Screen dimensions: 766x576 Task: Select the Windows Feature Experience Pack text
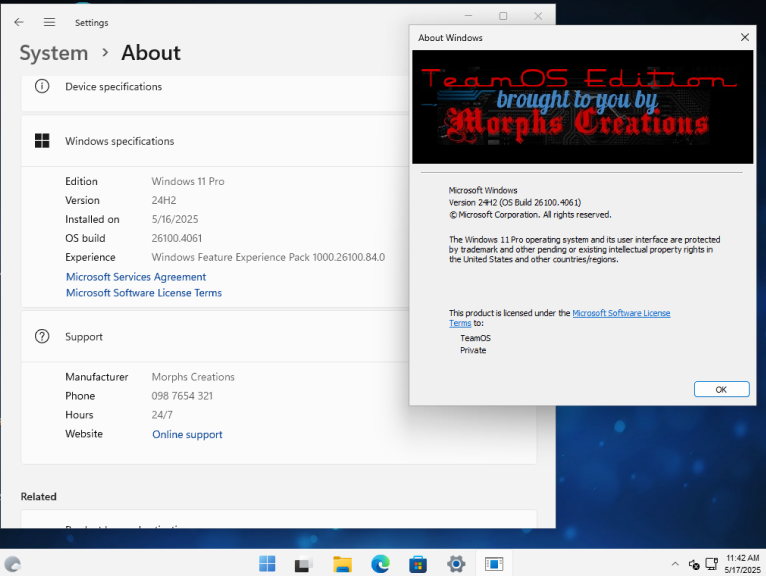[x=268, y=257]
